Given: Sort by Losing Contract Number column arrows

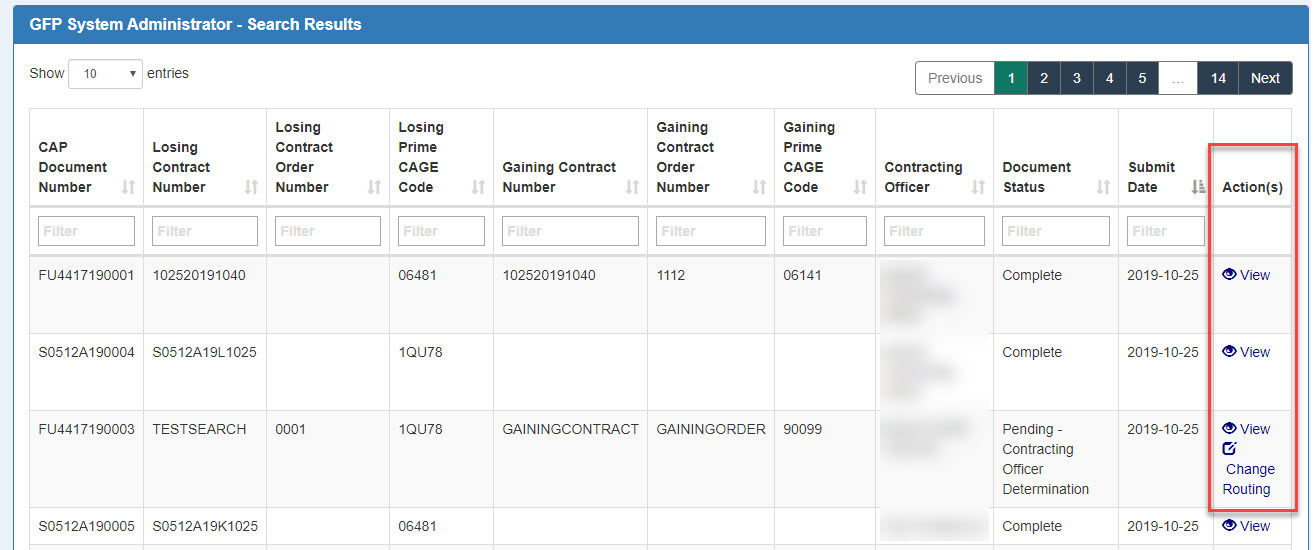Looking at the screenshot, I should coord(251,187).
